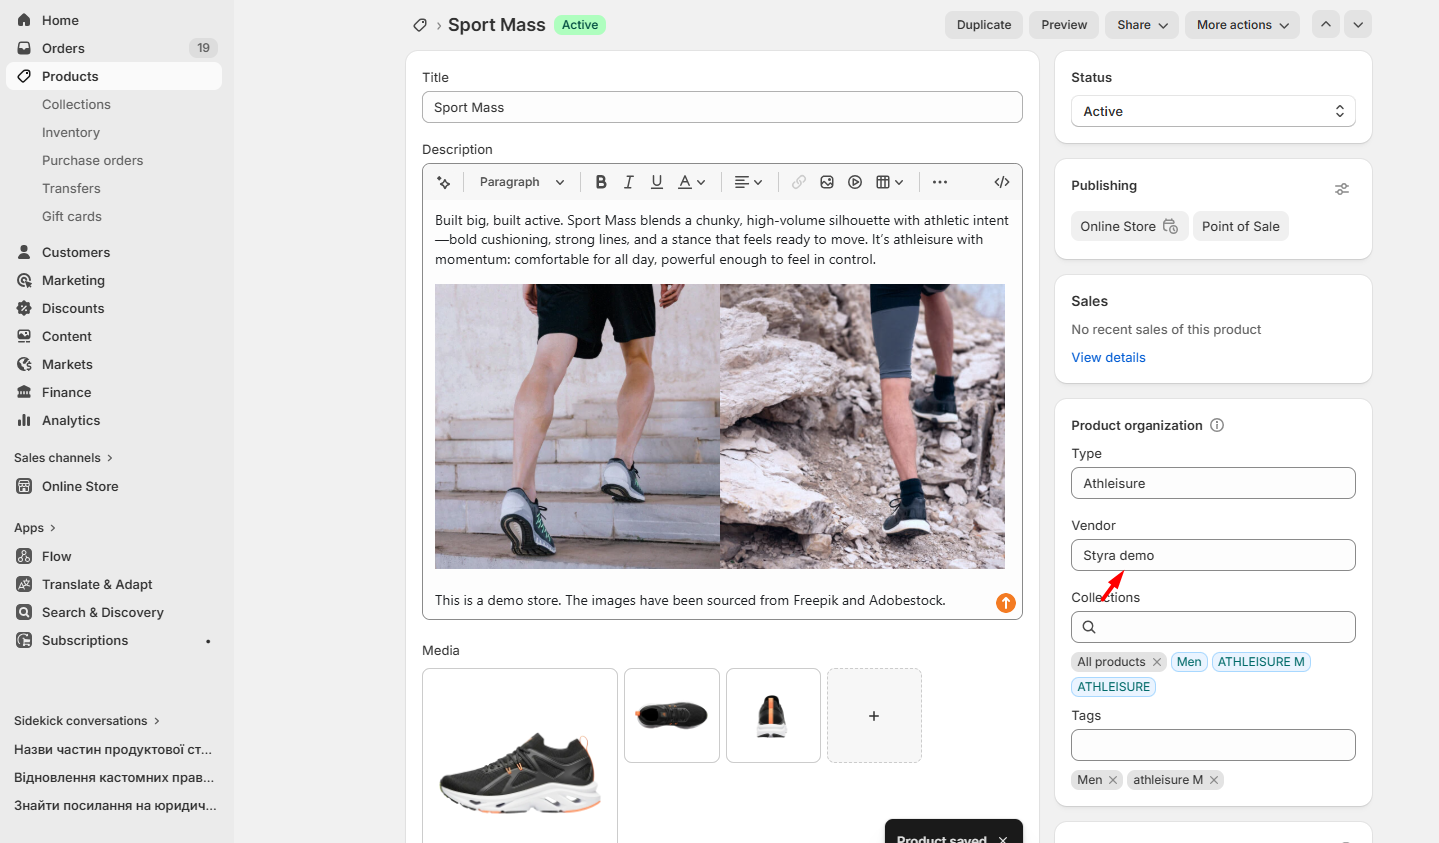Toggle underline formatting in description editor
The height and width of the screenshot is (843, 1439).
(x=657, y=182)
